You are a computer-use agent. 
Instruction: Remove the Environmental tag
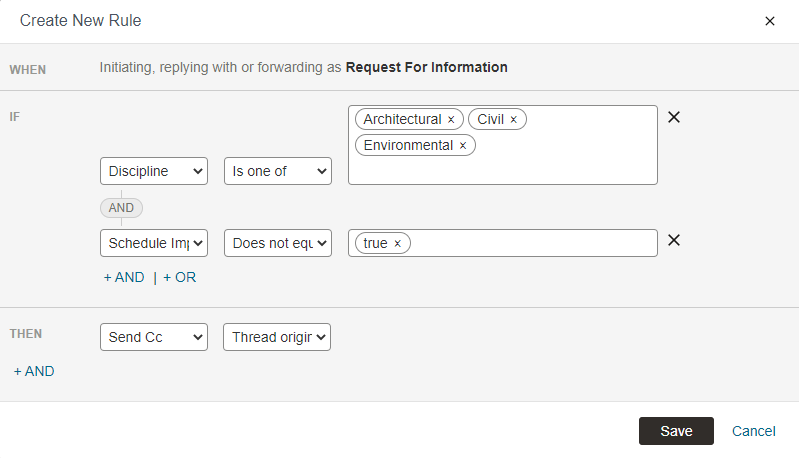coord(463,146)
